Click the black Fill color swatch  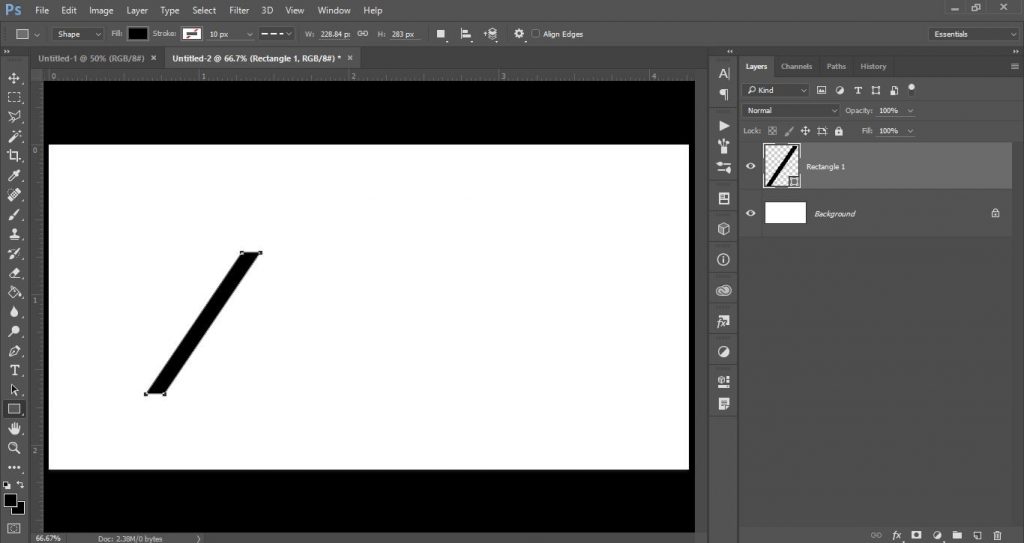click(x=137, y=34)
